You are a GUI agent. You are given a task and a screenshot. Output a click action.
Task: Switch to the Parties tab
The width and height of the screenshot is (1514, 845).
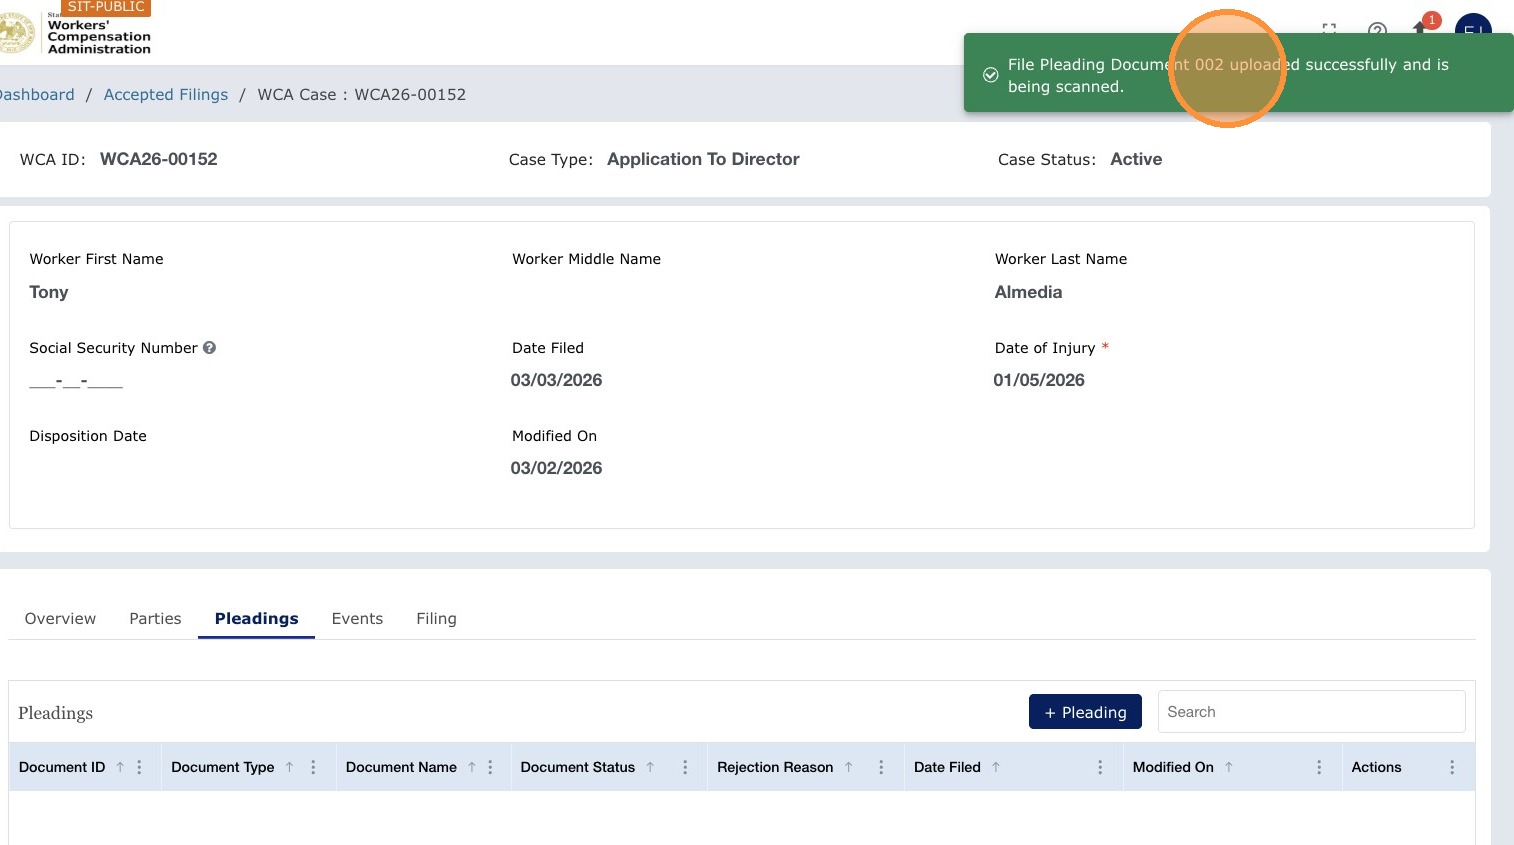[155, 619]
